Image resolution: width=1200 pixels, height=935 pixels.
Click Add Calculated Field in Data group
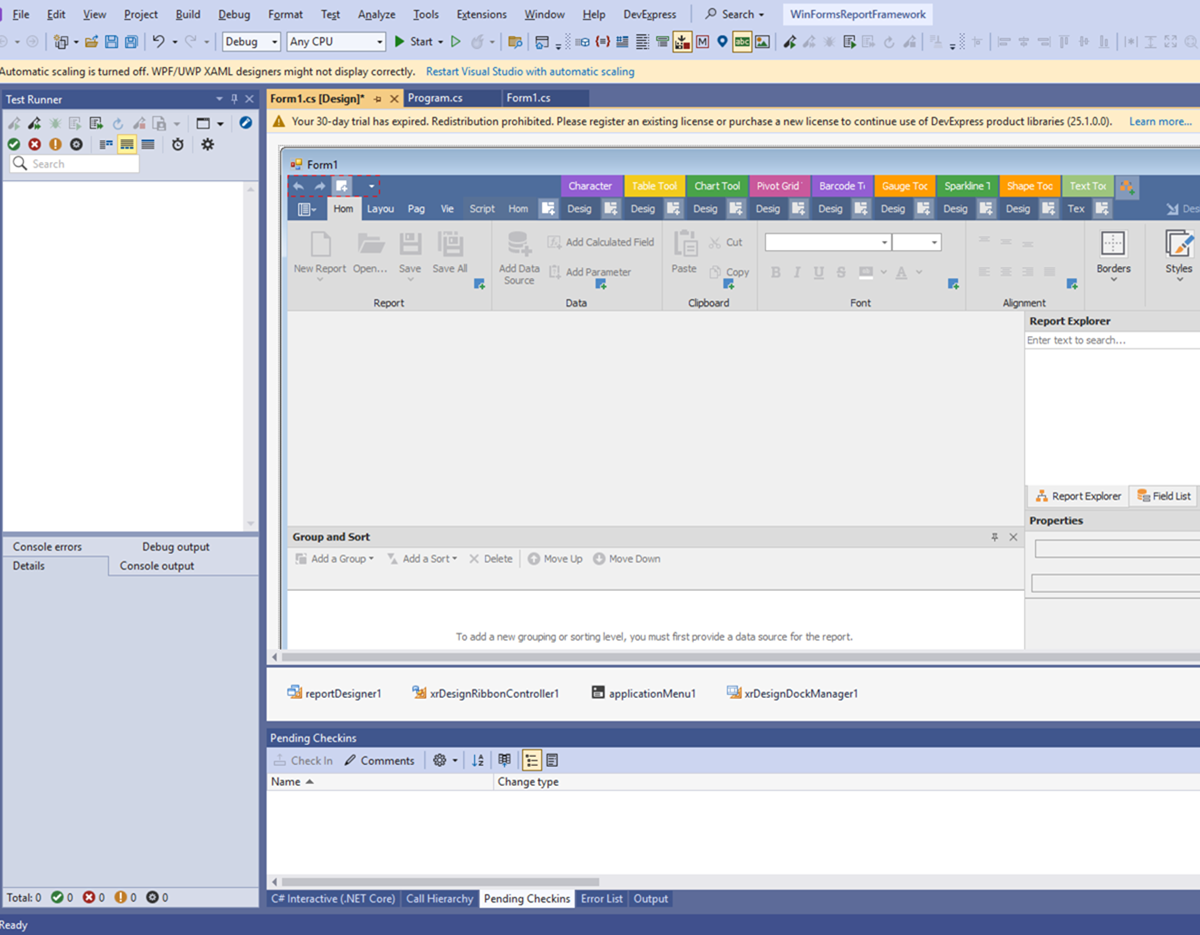click(x=601, y=242)
